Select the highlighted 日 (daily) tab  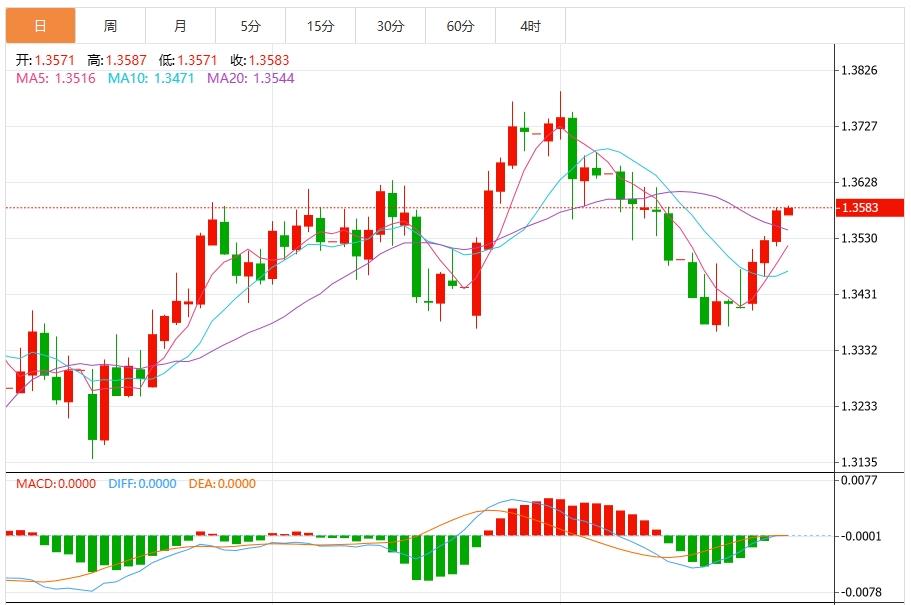[x=40, y=22]
